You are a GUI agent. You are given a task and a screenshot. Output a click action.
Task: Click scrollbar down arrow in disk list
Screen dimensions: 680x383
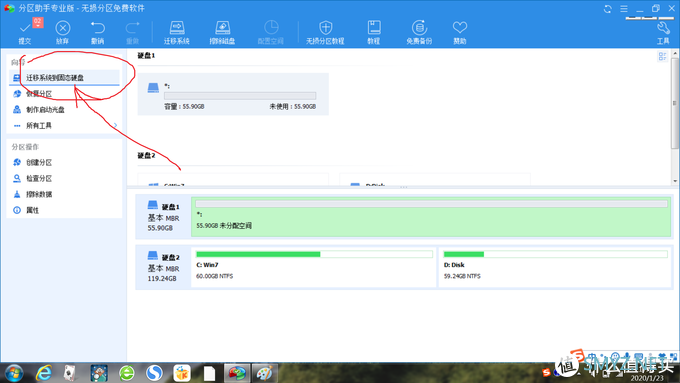tap(675, 181)
